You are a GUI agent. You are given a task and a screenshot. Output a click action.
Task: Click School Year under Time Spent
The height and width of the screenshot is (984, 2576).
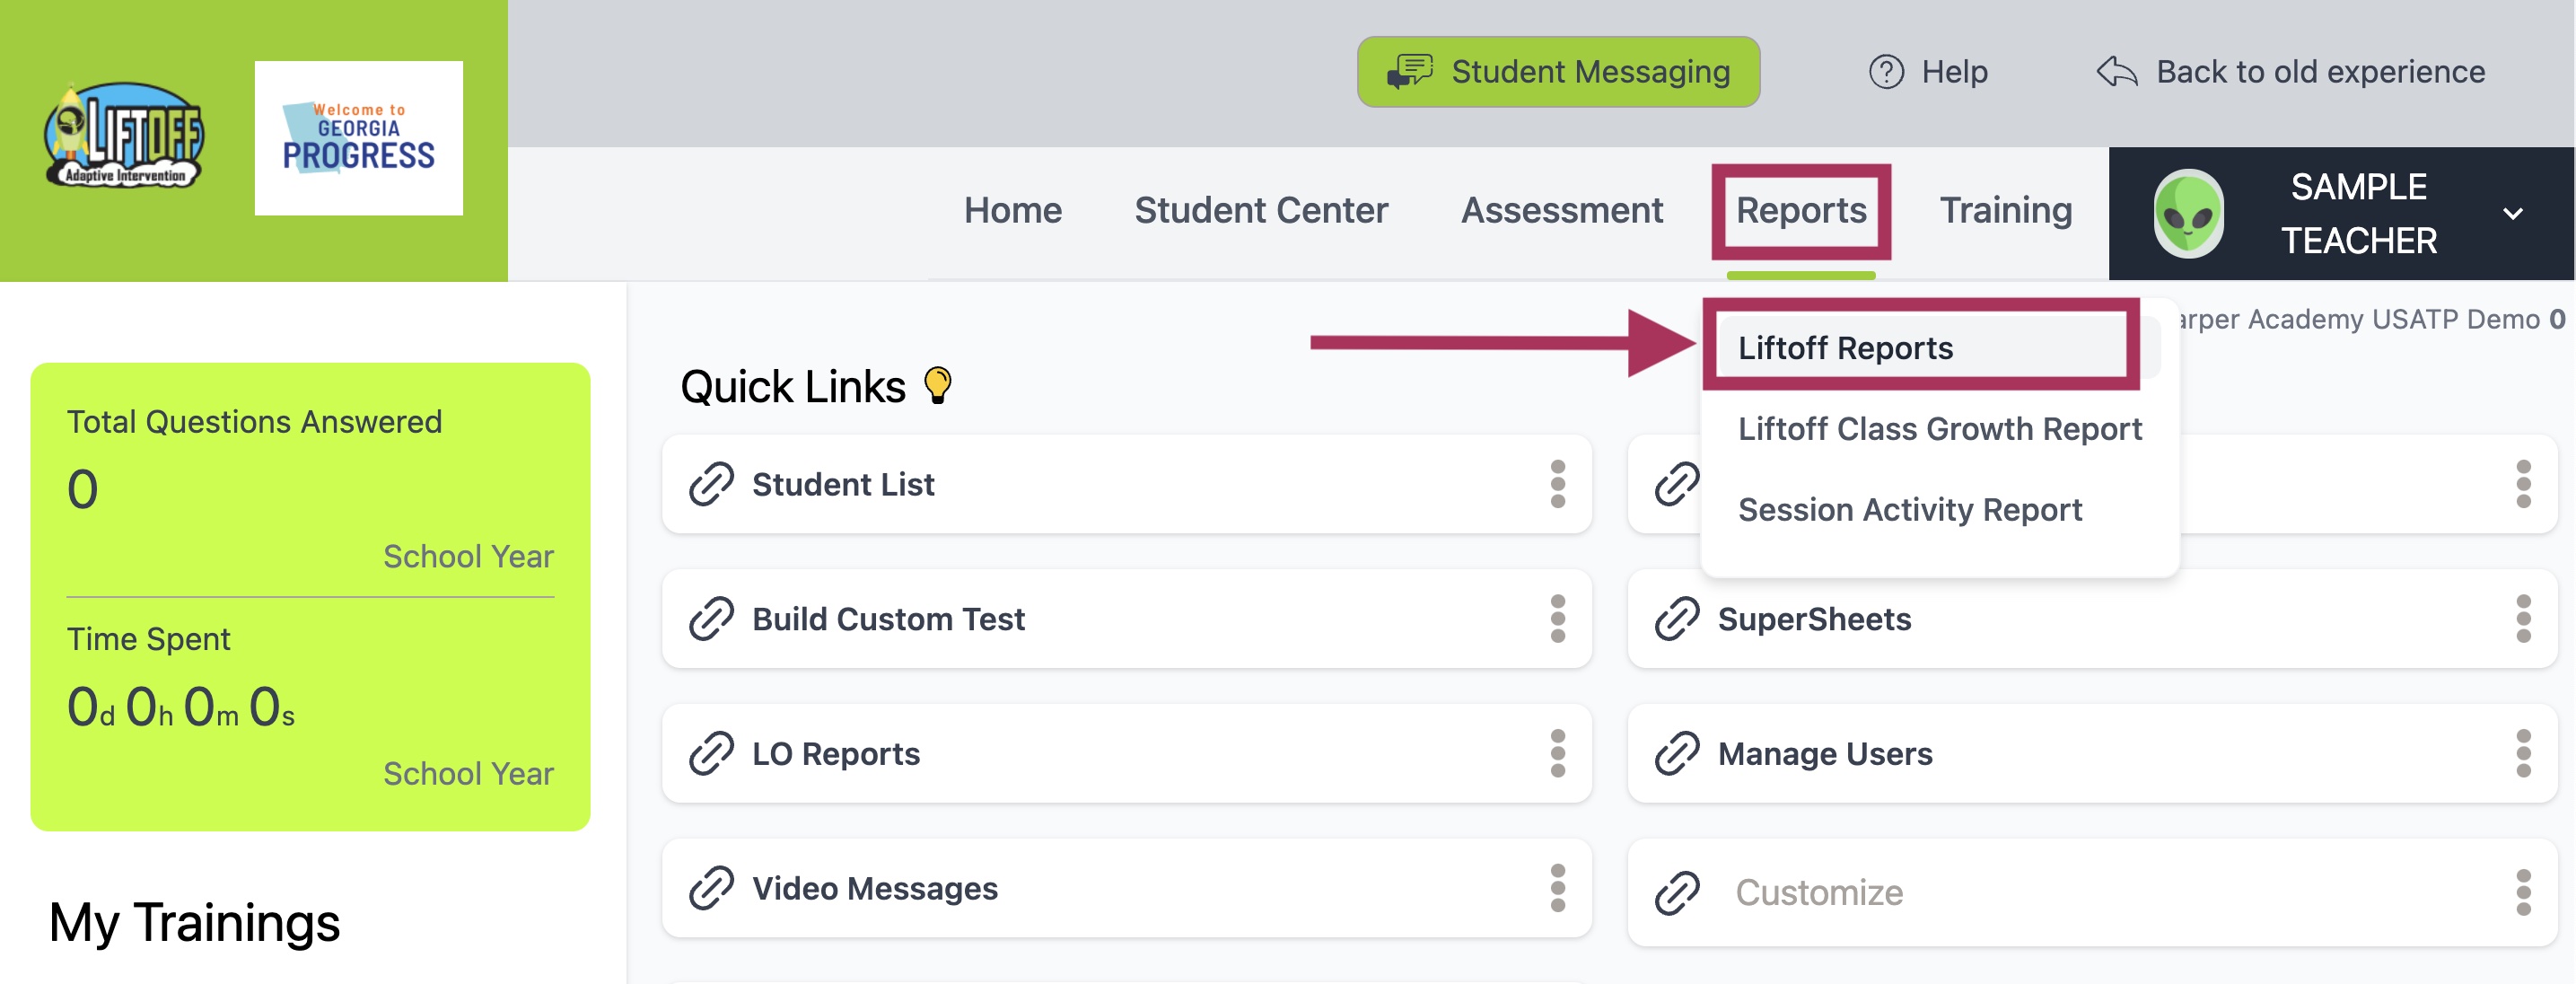pos(468,774)
